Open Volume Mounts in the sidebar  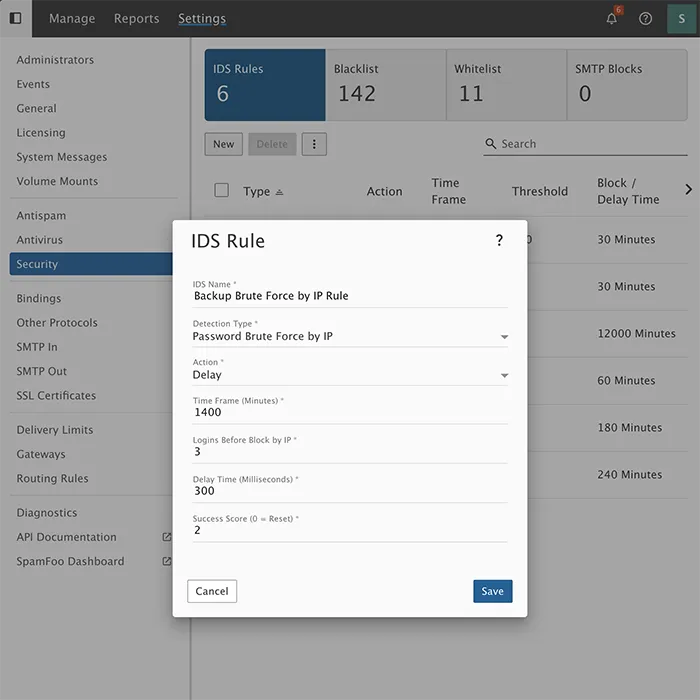pyautogui.click(x=57, y=181)
